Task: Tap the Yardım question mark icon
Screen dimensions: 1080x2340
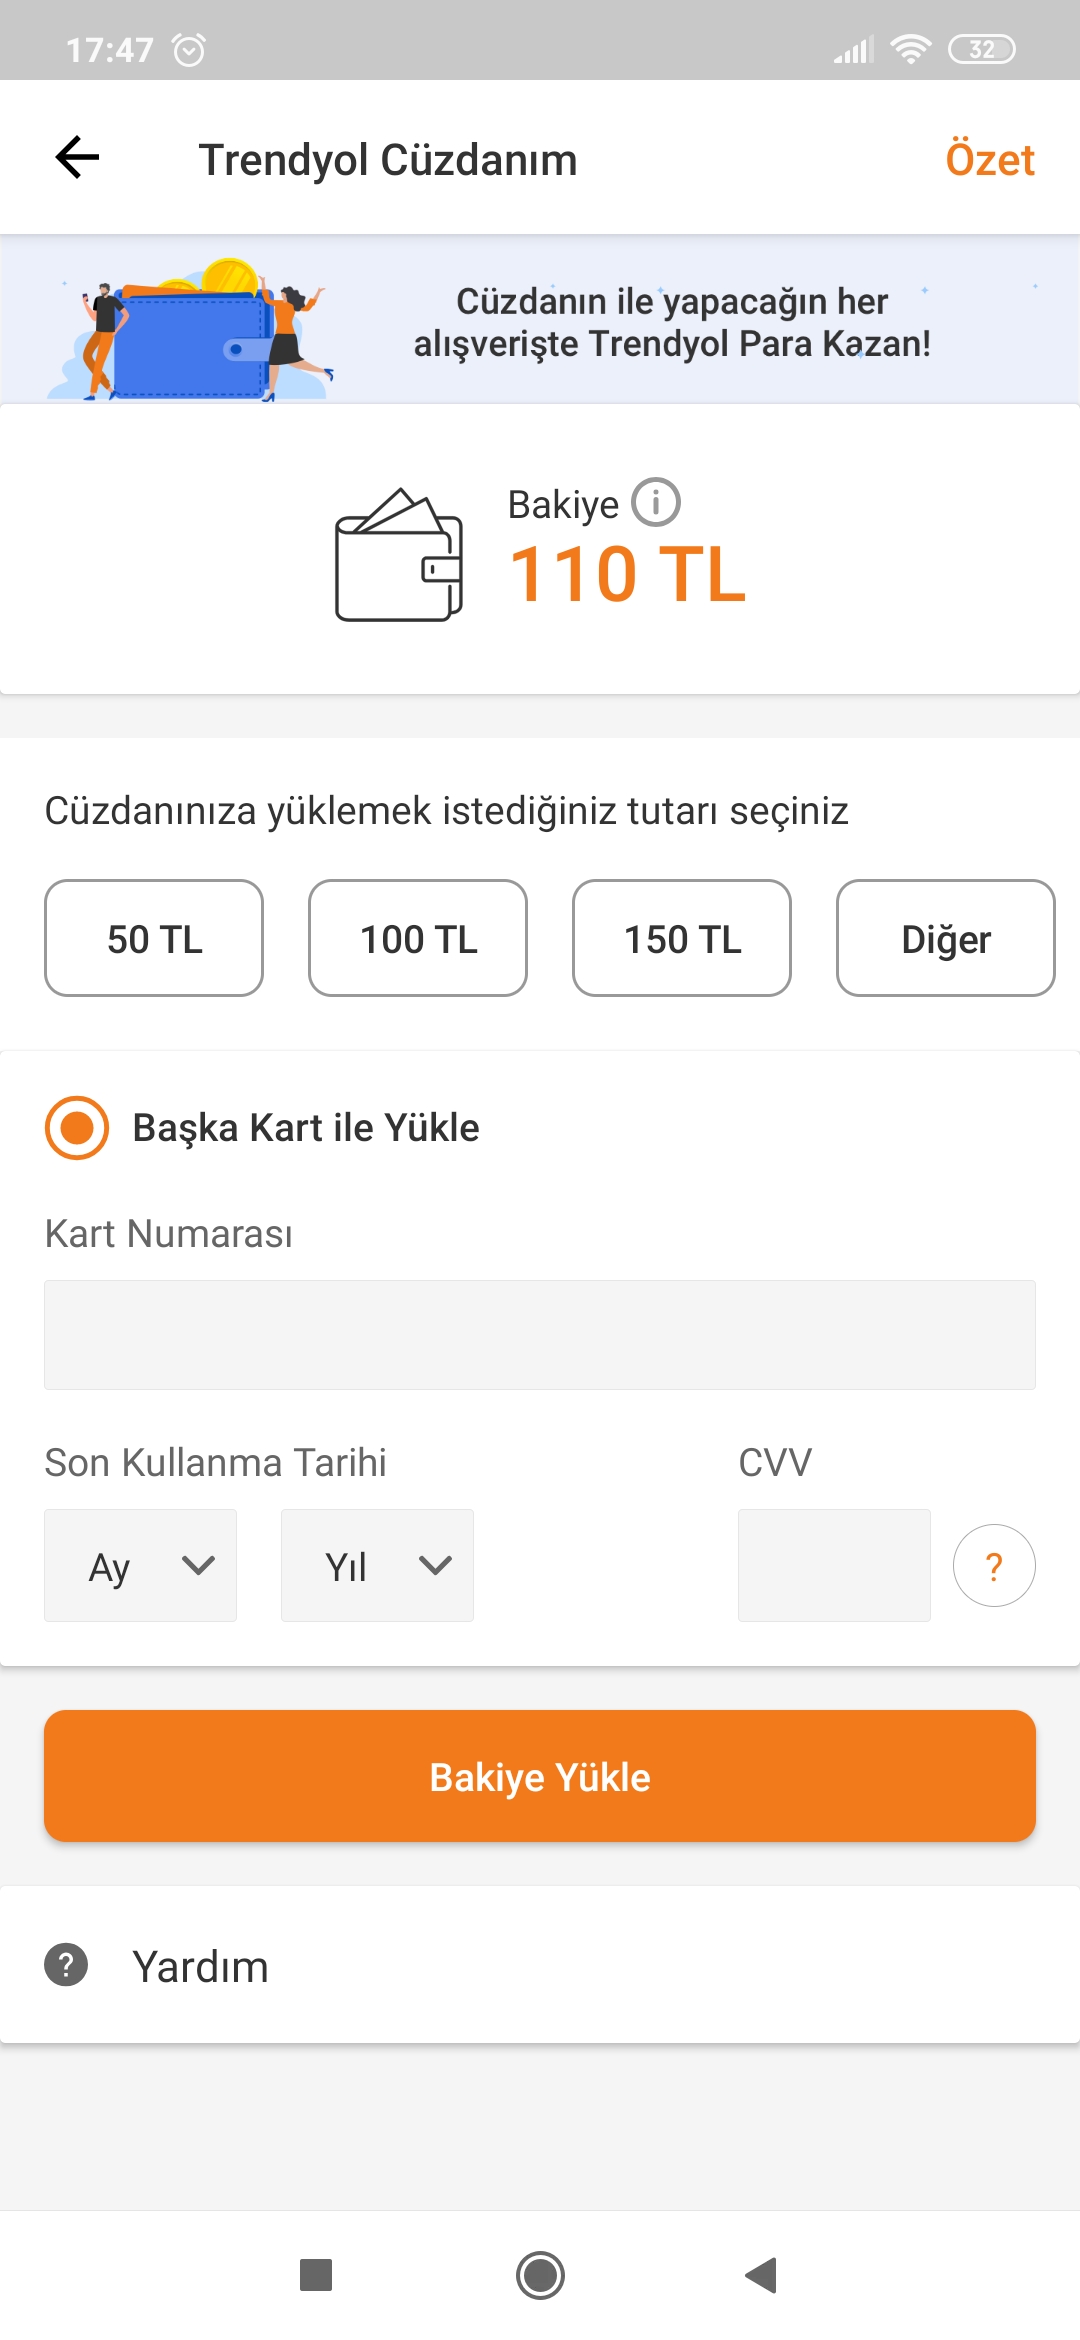Action: tap(66, 1965)
